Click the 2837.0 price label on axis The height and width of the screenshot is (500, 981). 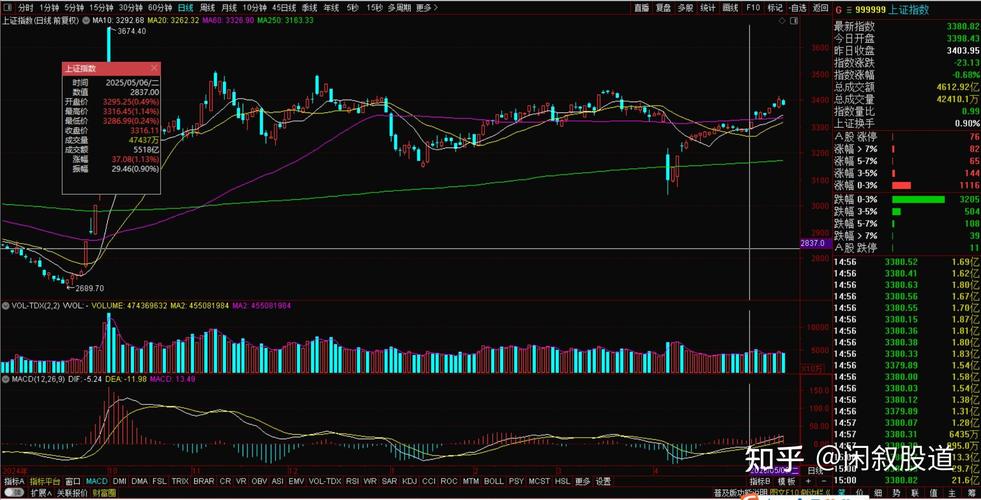point(811,244)
